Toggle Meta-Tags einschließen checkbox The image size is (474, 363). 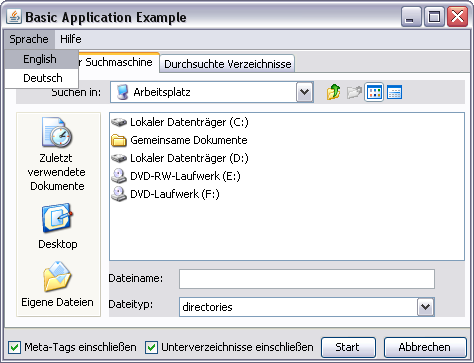tap(14, 347)
